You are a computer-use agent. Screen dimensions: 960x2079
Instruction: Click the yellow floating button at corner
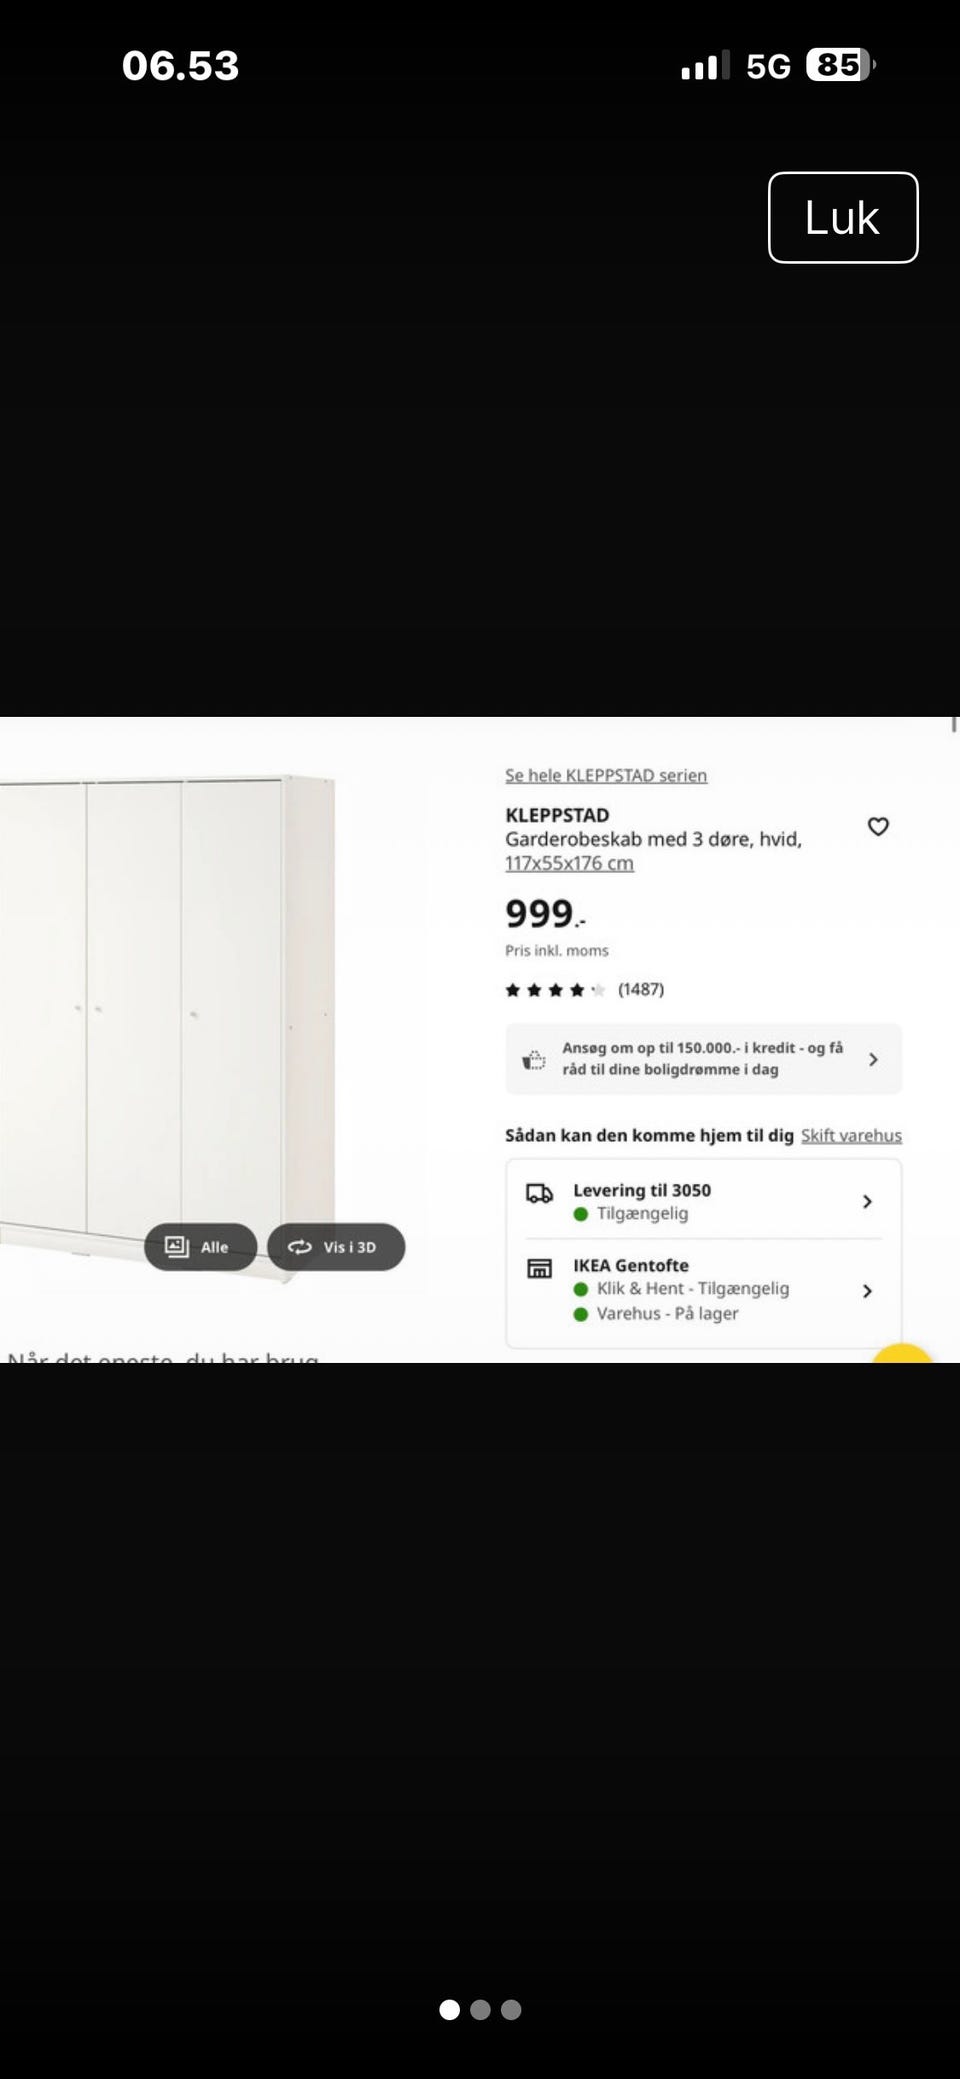click(x=902, y=1353)
